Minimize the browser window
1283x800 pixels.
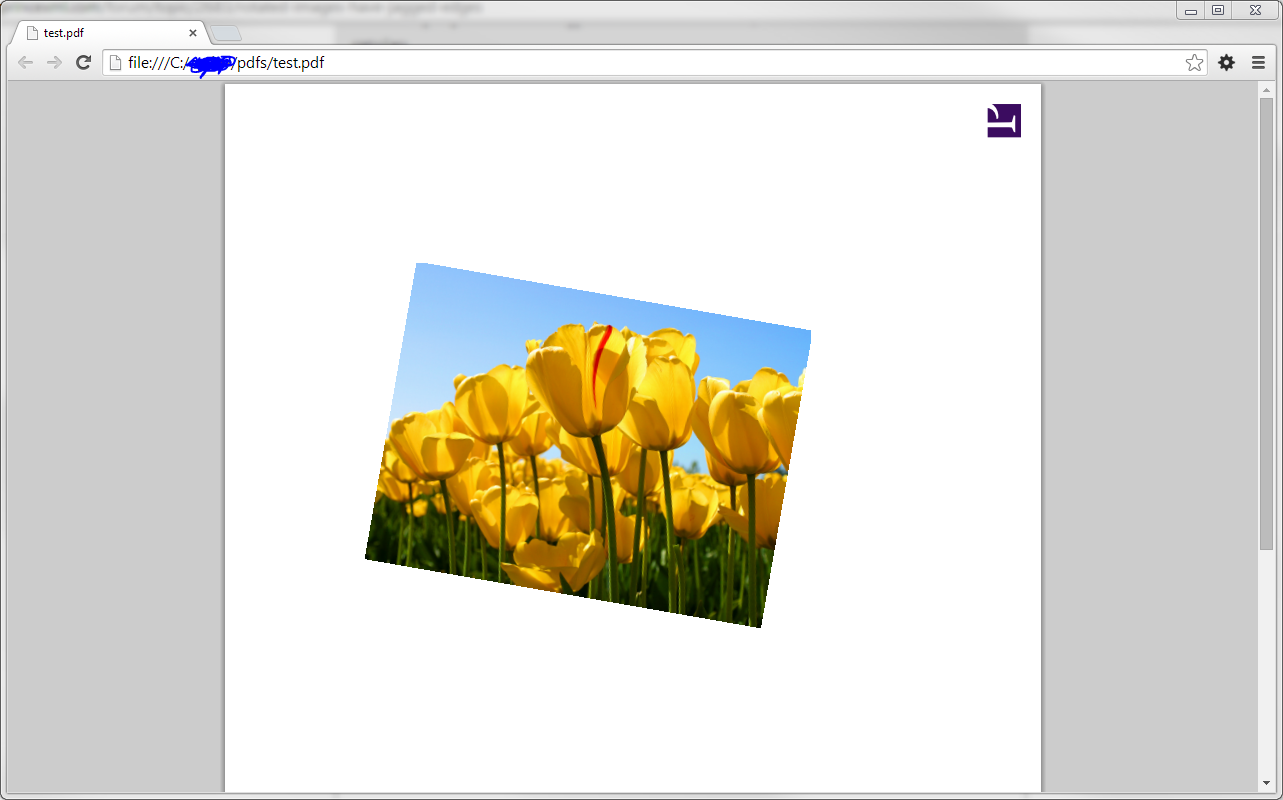click(x=1191, y=11)
